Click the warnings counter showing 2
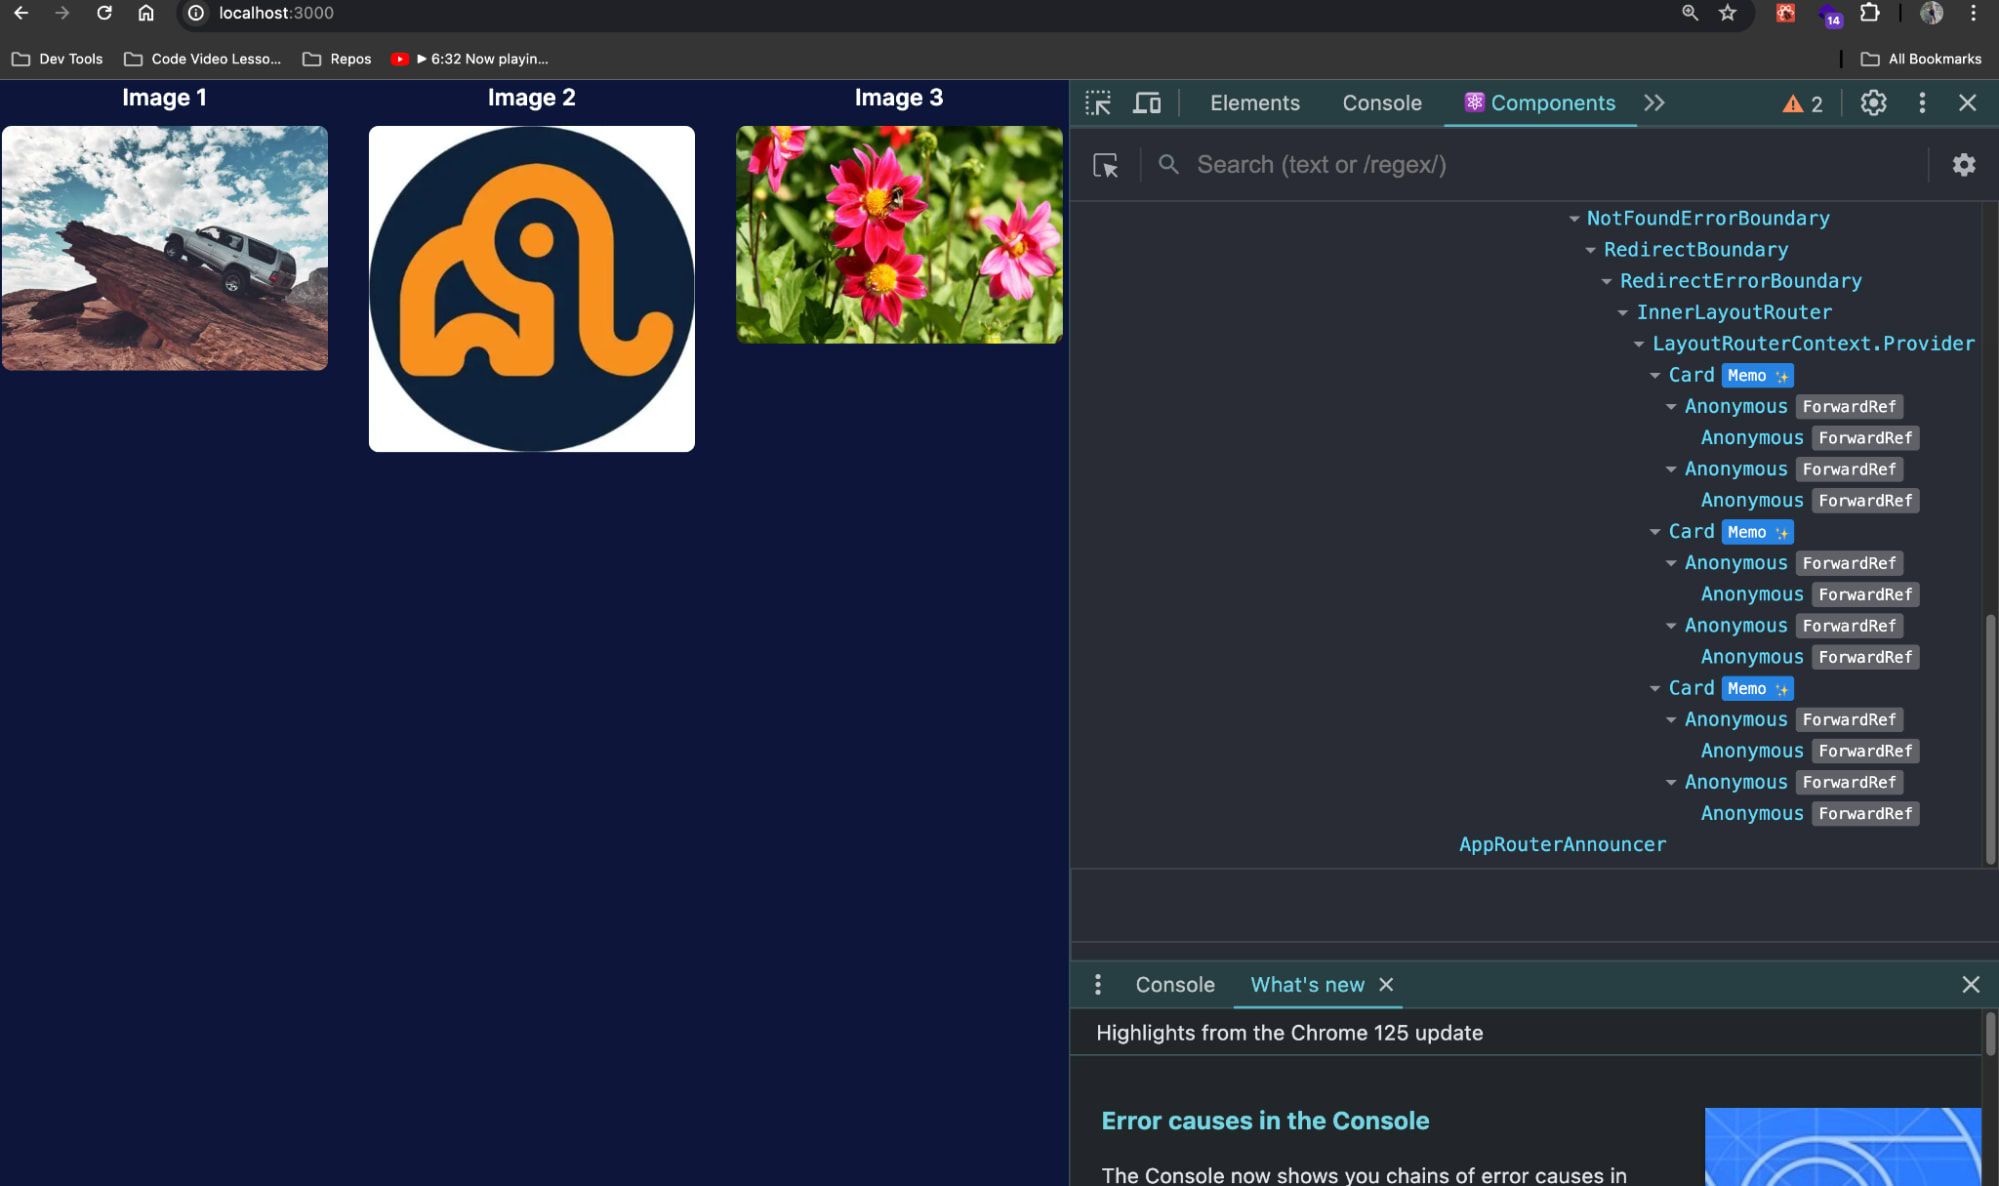This screenshot has height=1186, width=1999. coord(1803,104)
